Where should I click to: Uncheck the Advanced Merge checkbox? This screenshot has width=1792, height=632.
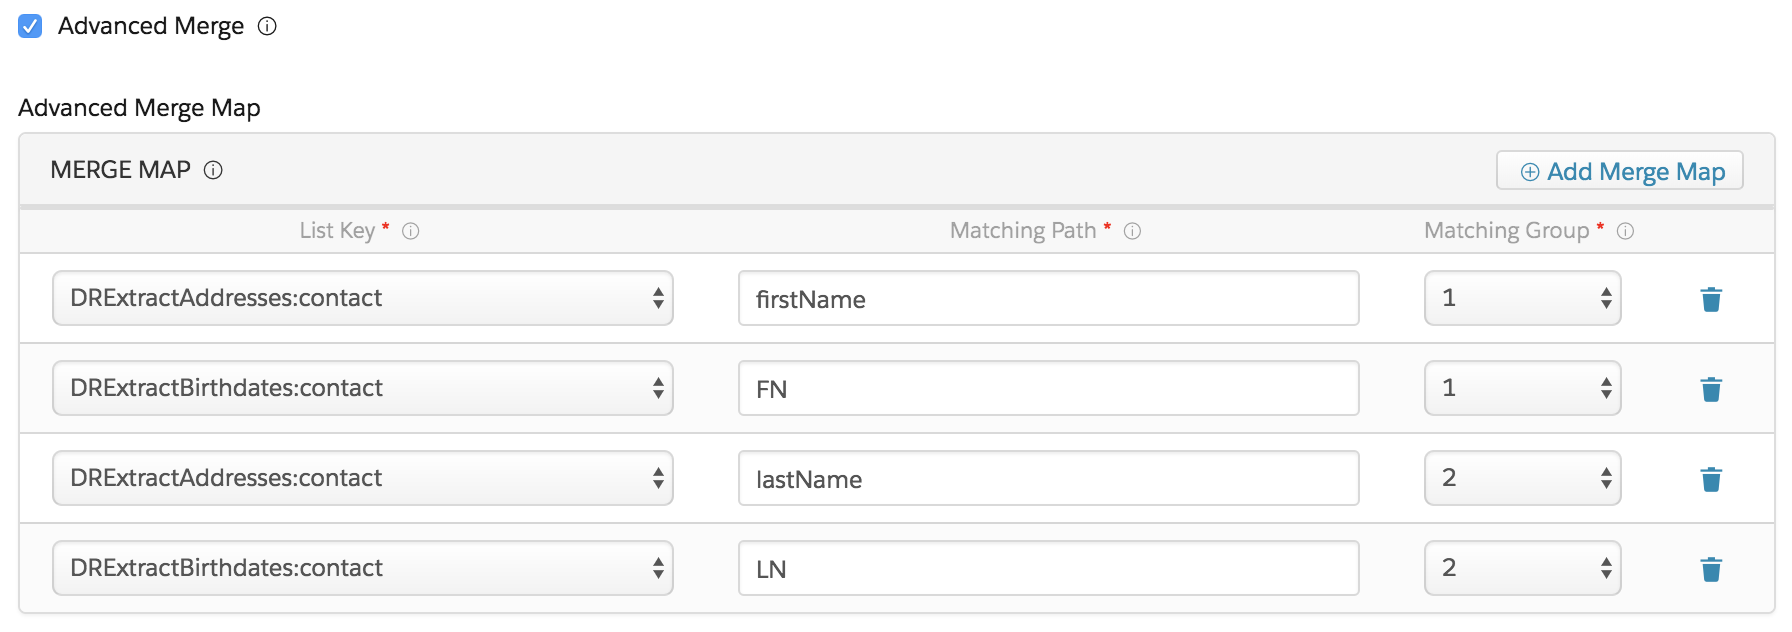[31, 26]
